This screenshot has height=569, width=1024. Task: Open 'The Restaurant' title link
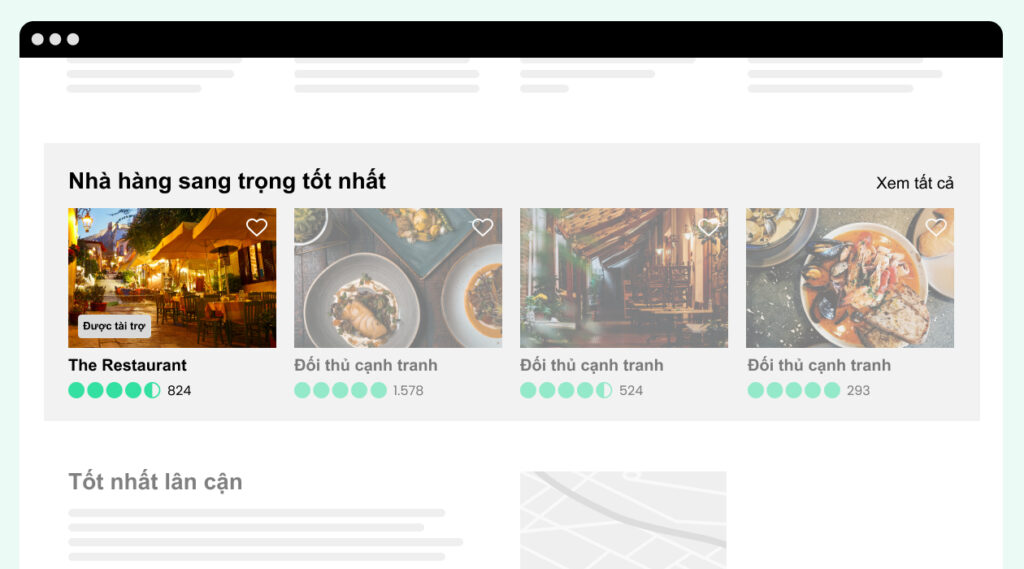pos(127,365)
